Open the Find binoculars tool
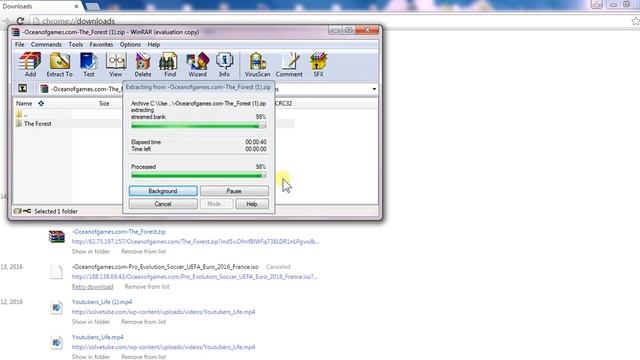The width and height of the screenshot is (640, 360). pos(169,64)
